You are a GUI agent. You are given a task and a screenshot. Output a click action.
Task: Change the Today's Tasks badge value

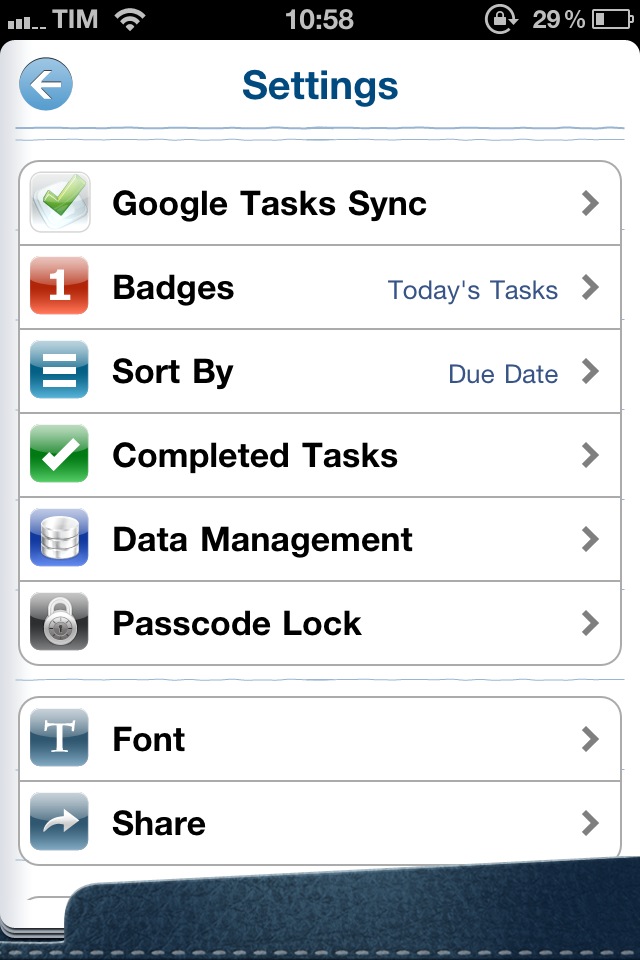[473, 290]
